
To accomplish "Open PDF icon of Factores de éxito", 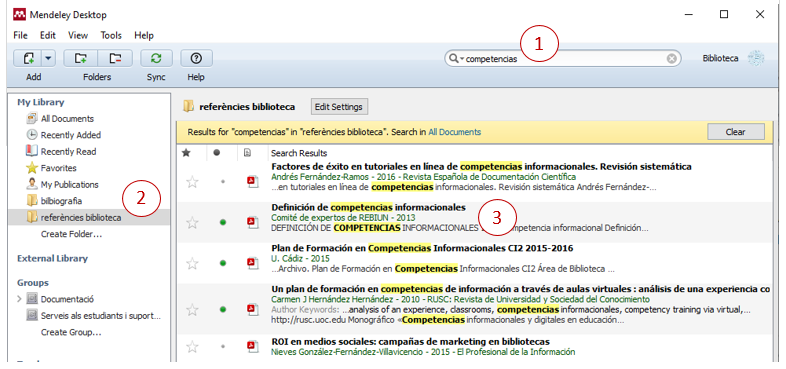I will 253,181.
